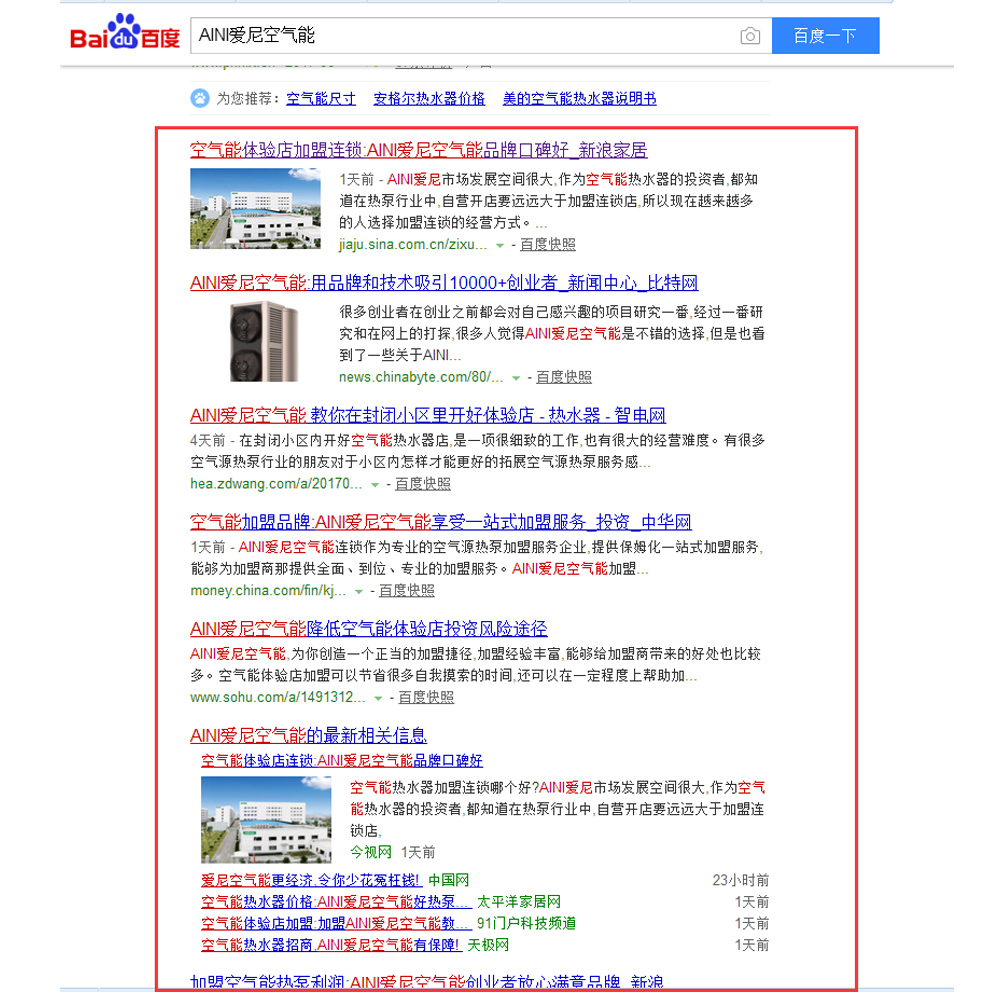Open result 教你在封闭小区里开好体验店 智电网
1000x1000 pixels.
click(428, 416)
